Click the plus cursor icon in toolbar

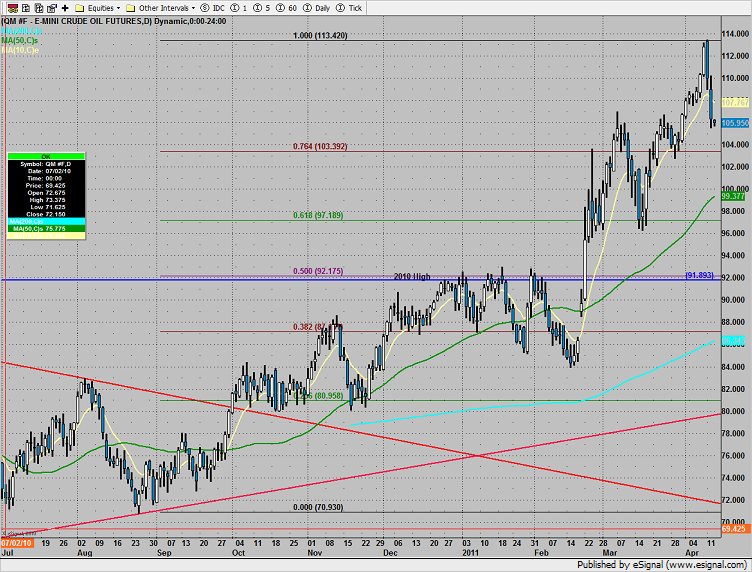click(x=65, y=8)
